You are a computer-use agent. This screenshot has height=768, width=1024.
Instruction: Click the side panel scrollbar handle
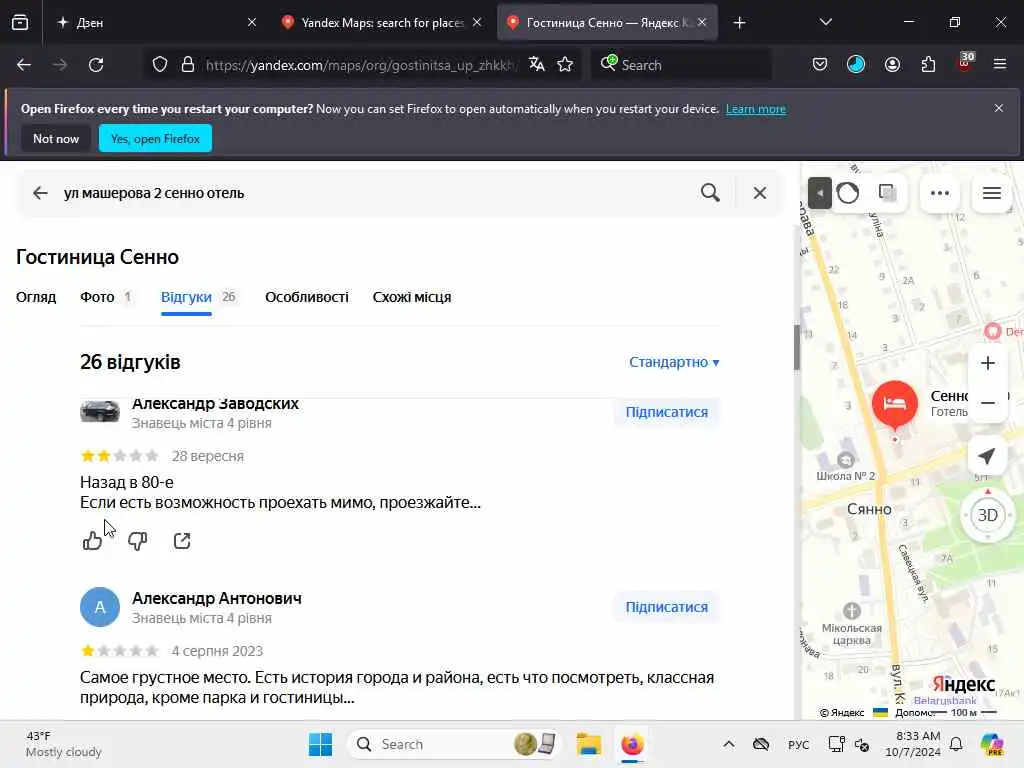coord(797,346)
